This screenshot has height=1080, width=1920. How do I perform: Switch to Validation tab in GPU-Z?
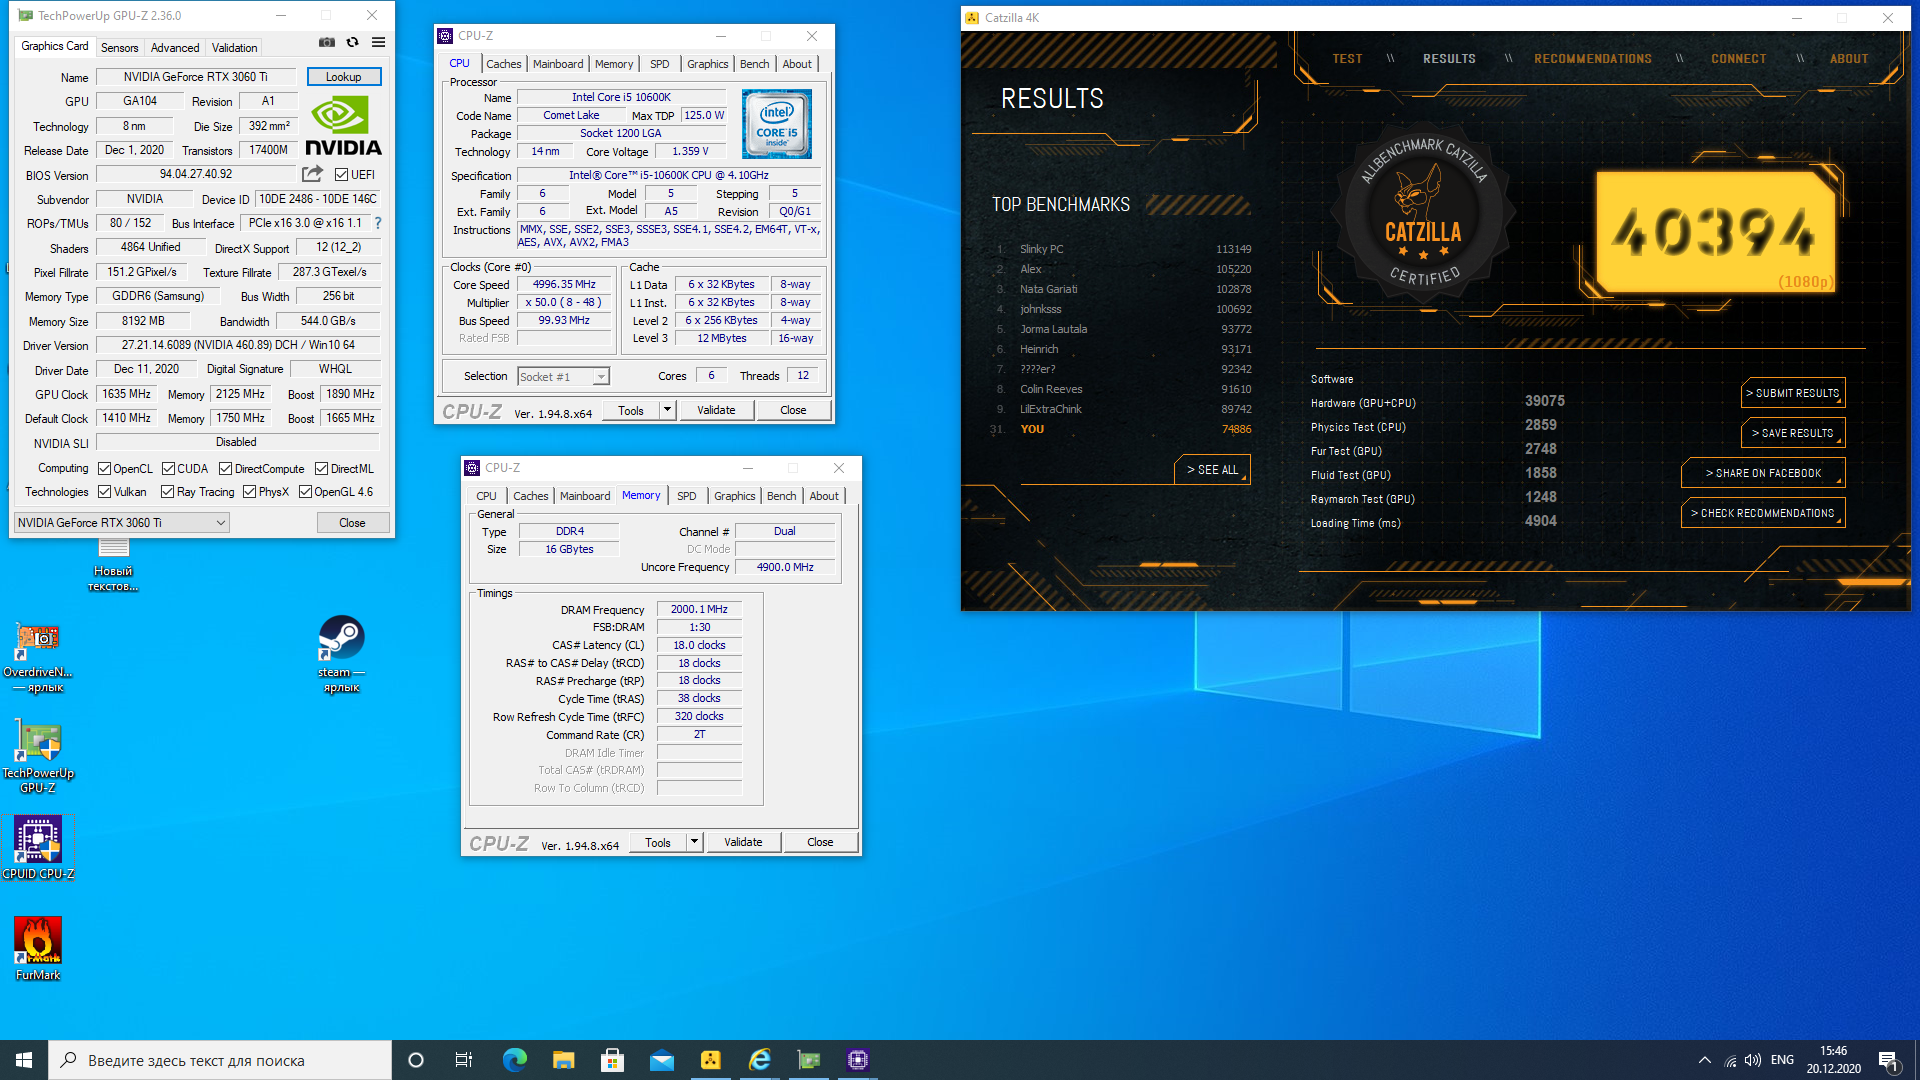[234, 47]
